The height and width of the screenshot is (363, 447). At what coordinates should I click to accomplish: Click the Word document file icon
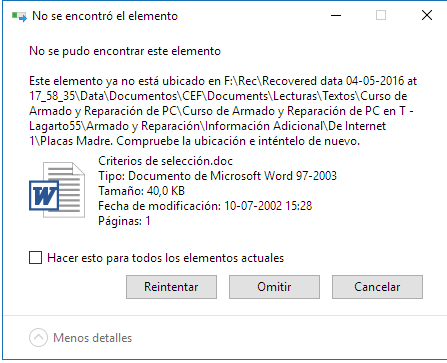pyautogui.click(x=57, y=190)
